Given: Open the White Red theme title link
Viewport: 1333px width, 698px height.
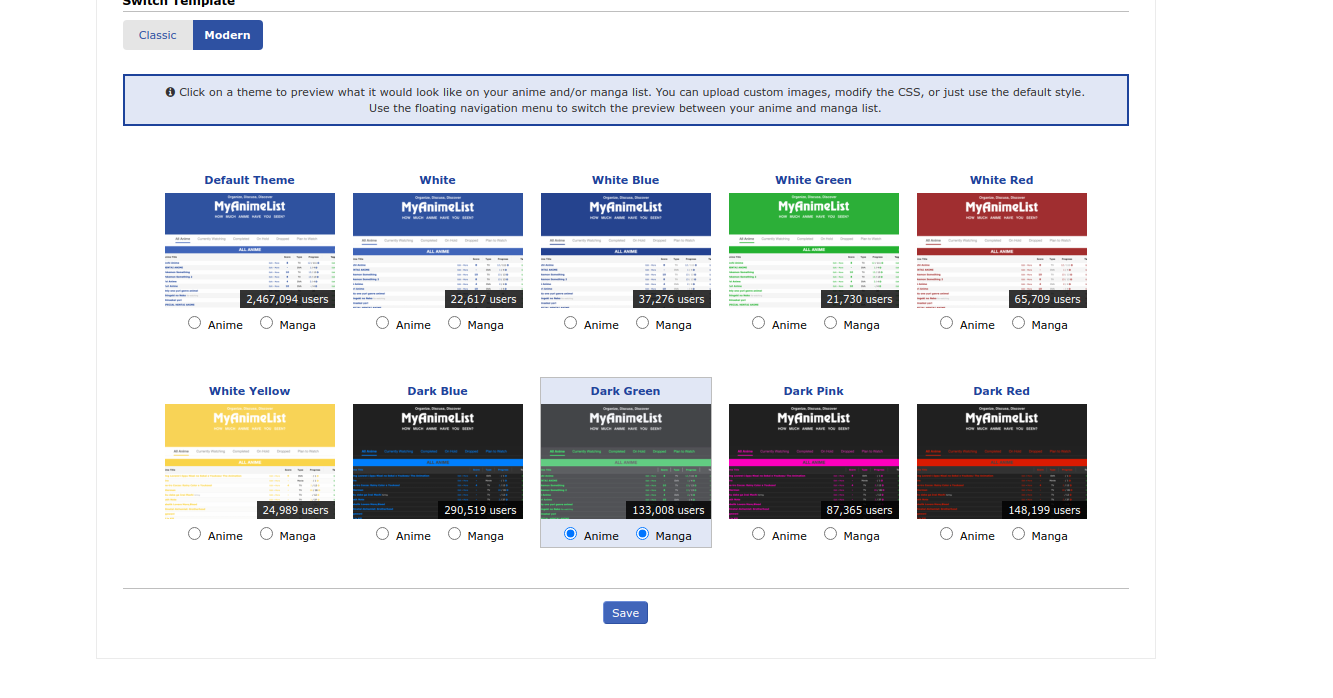Looking at the screenshot, I should (1002, 180).
